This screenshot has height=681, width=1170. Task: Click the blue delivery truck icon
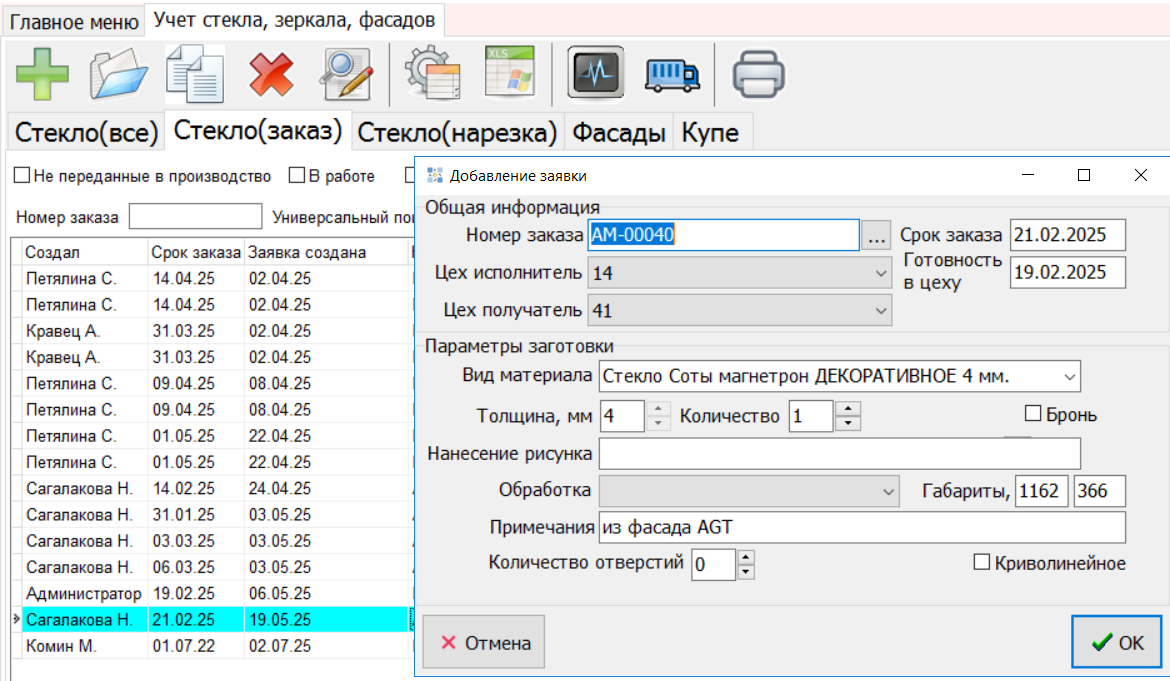tap(673, 74)
